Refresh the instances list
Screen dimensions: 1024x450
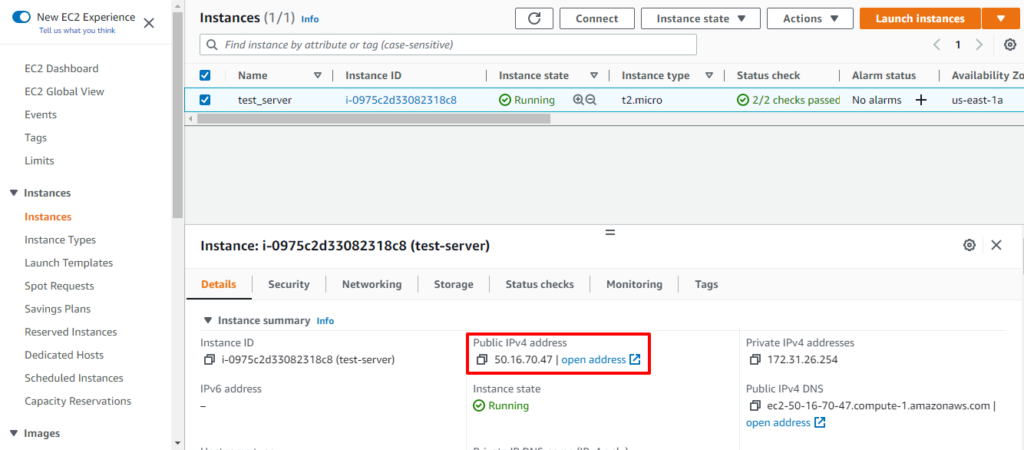tap(534, 18)
